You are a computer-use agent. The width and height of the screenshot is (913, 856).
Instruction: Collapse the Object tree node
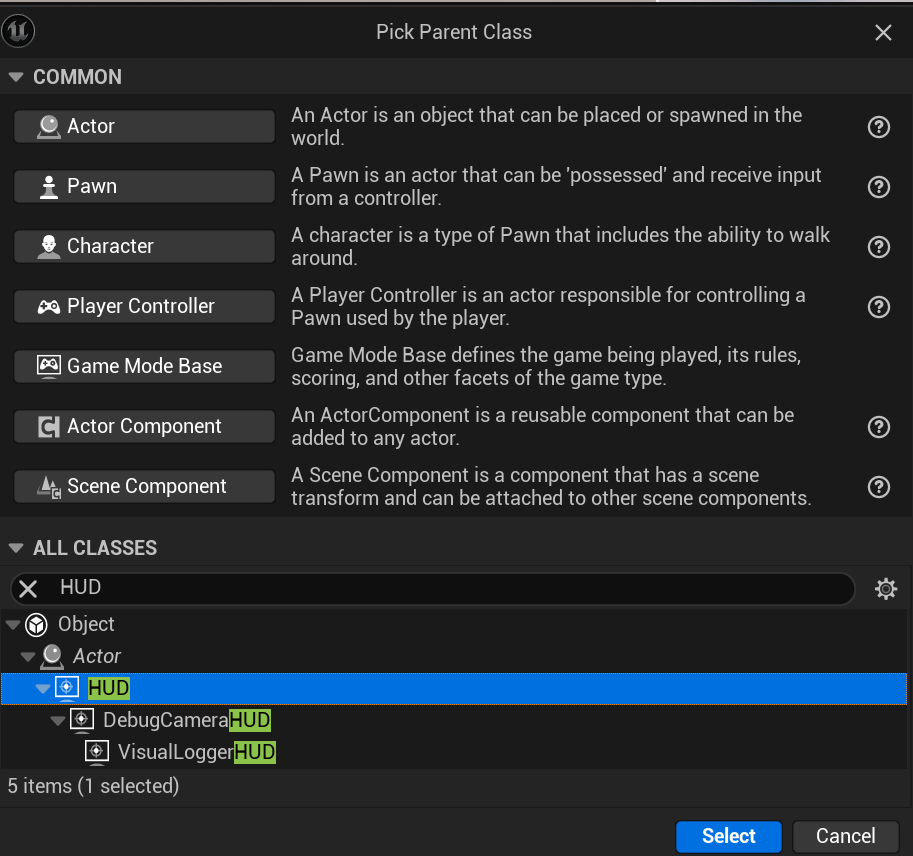(13, 625)
